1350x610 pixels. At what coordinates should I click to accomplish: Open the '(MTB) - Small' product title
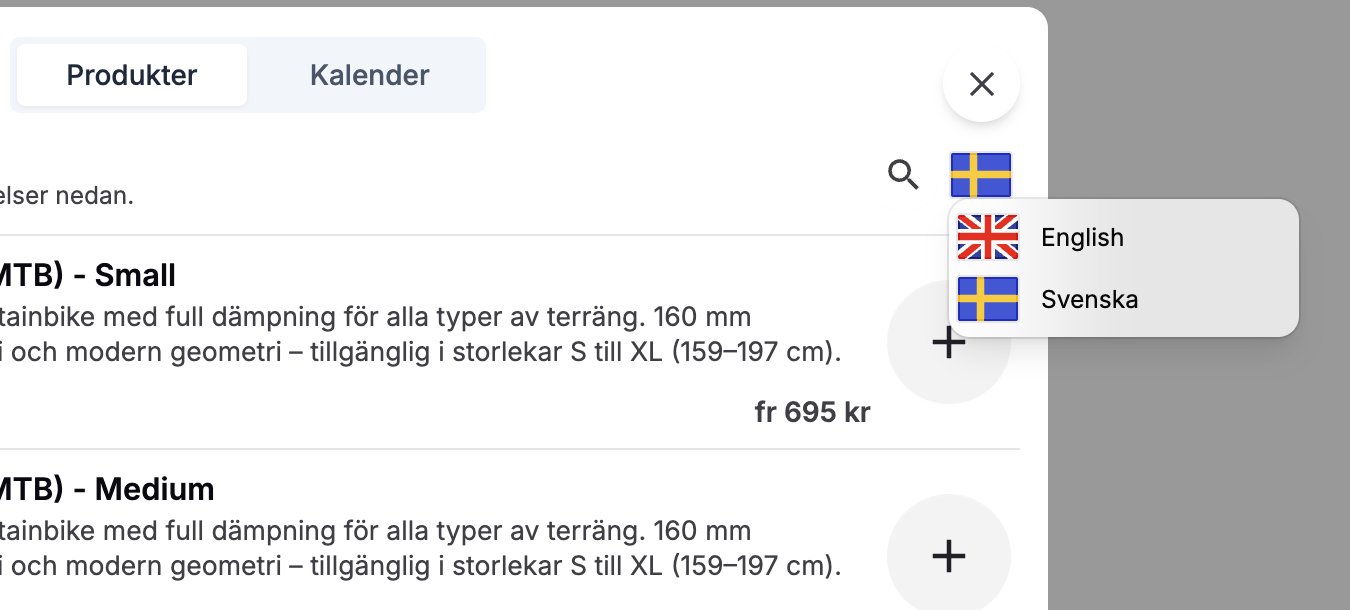[87, 275]
